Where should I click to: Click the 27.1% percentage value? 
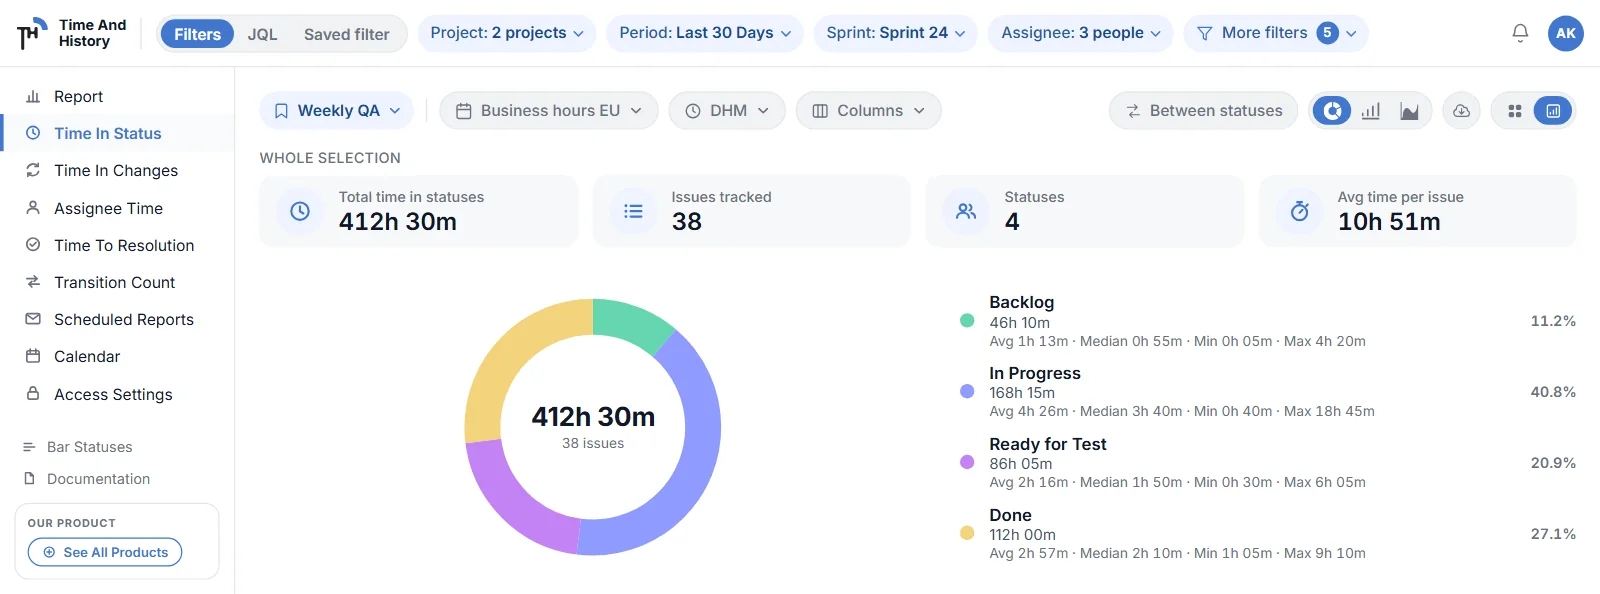click(1553, 534)
